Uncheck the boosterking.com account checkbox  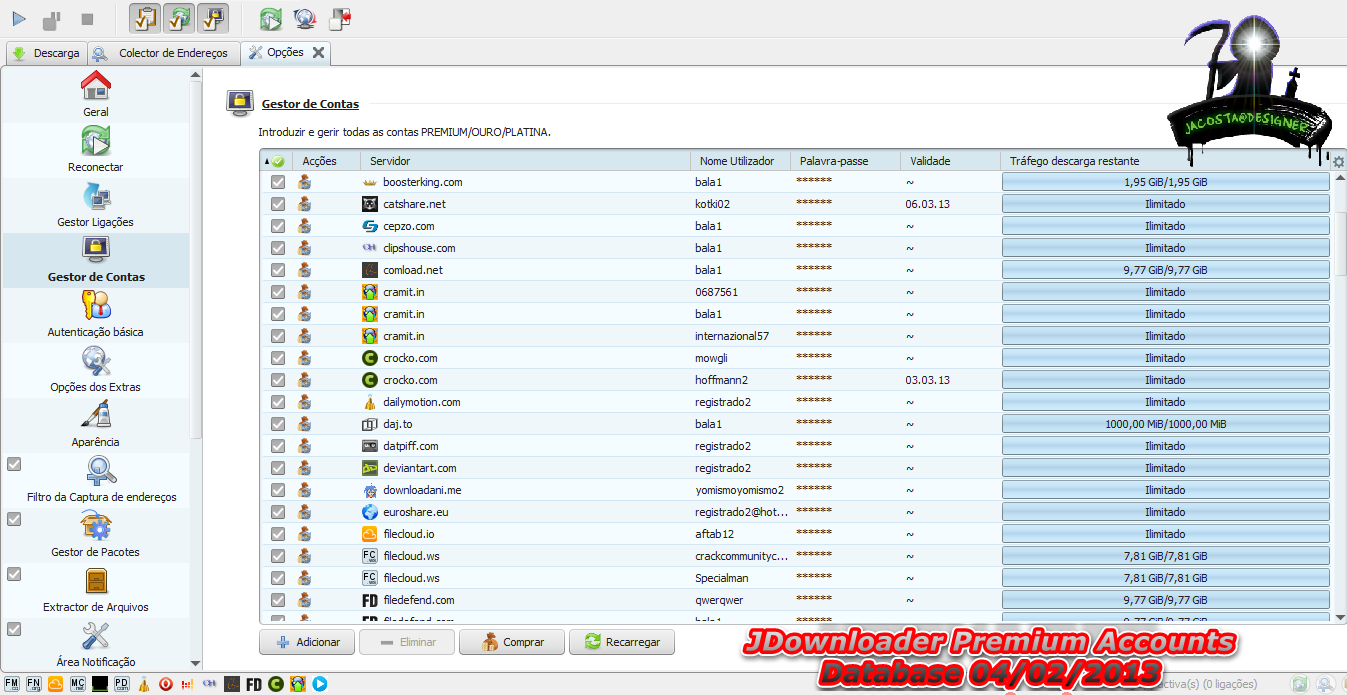278,182
